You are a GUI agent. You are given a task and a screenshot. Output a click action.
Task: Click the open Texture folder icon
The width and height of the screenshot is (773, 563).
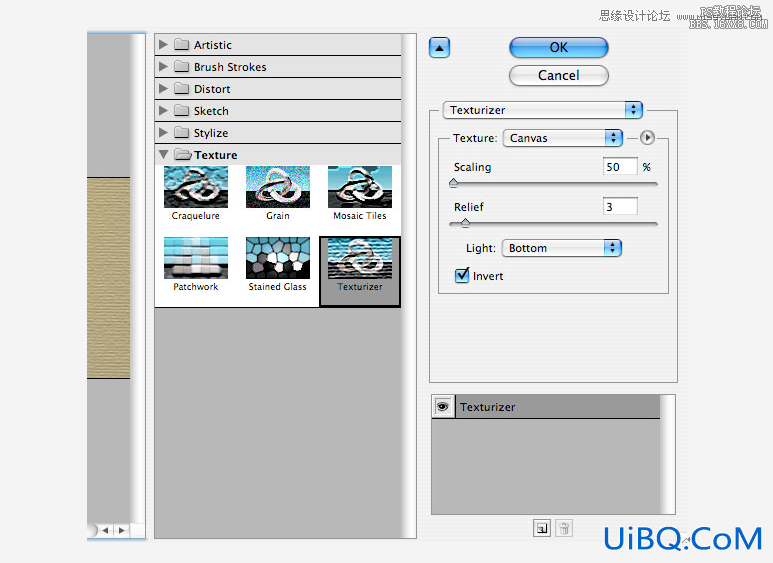pos(182,155)
